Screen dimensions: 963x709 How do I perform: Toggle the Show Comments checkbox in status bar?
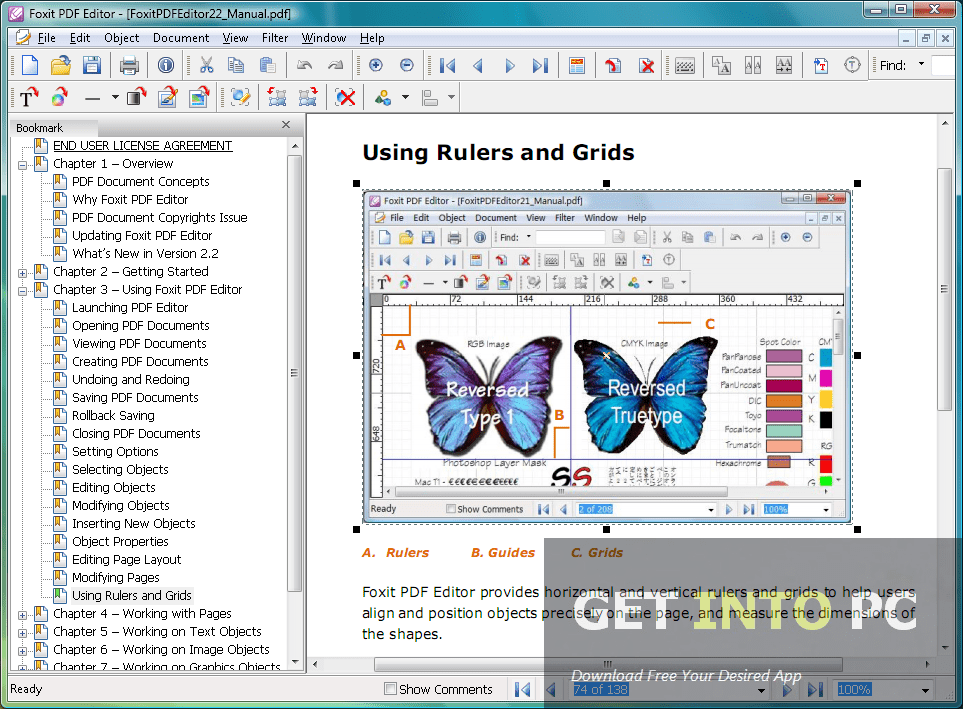point(390,689)
